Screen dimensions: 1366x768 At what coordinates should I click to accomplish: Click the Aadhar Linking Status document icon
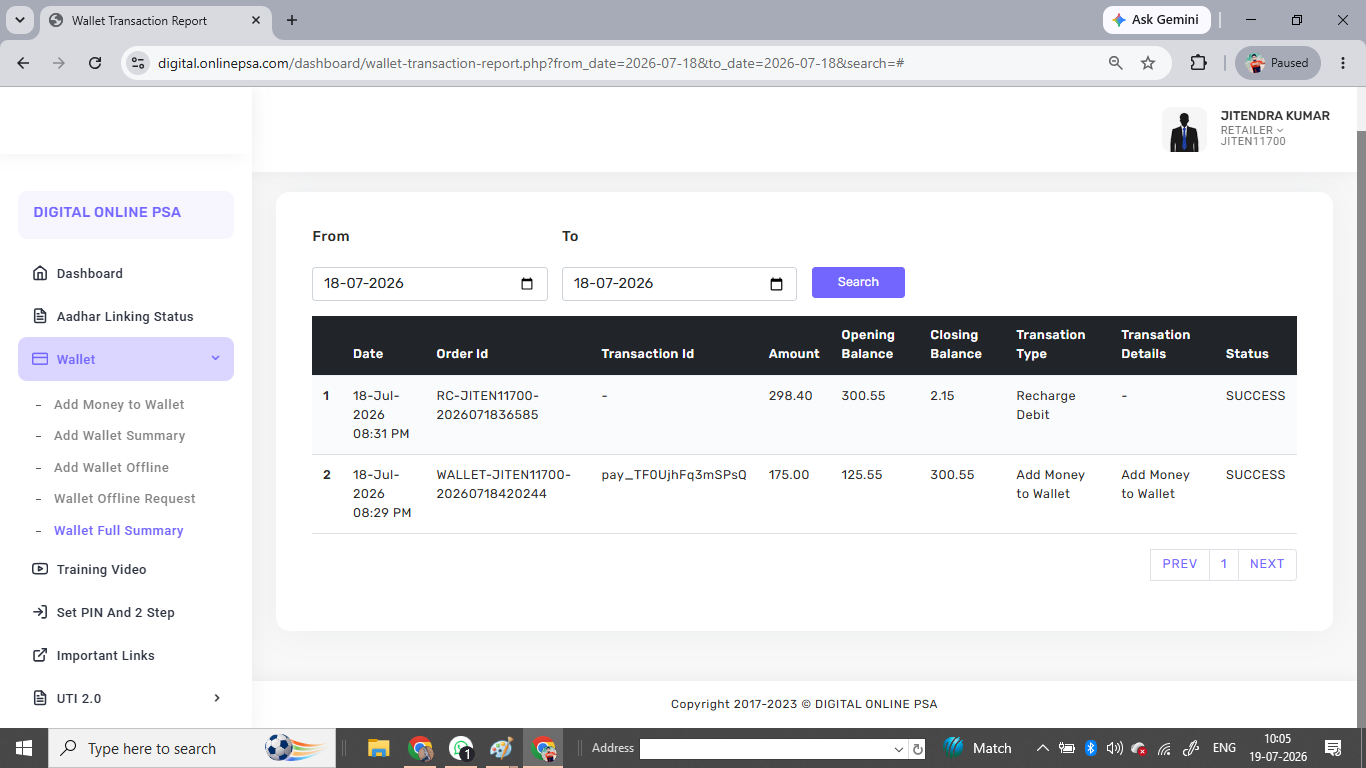40,316
